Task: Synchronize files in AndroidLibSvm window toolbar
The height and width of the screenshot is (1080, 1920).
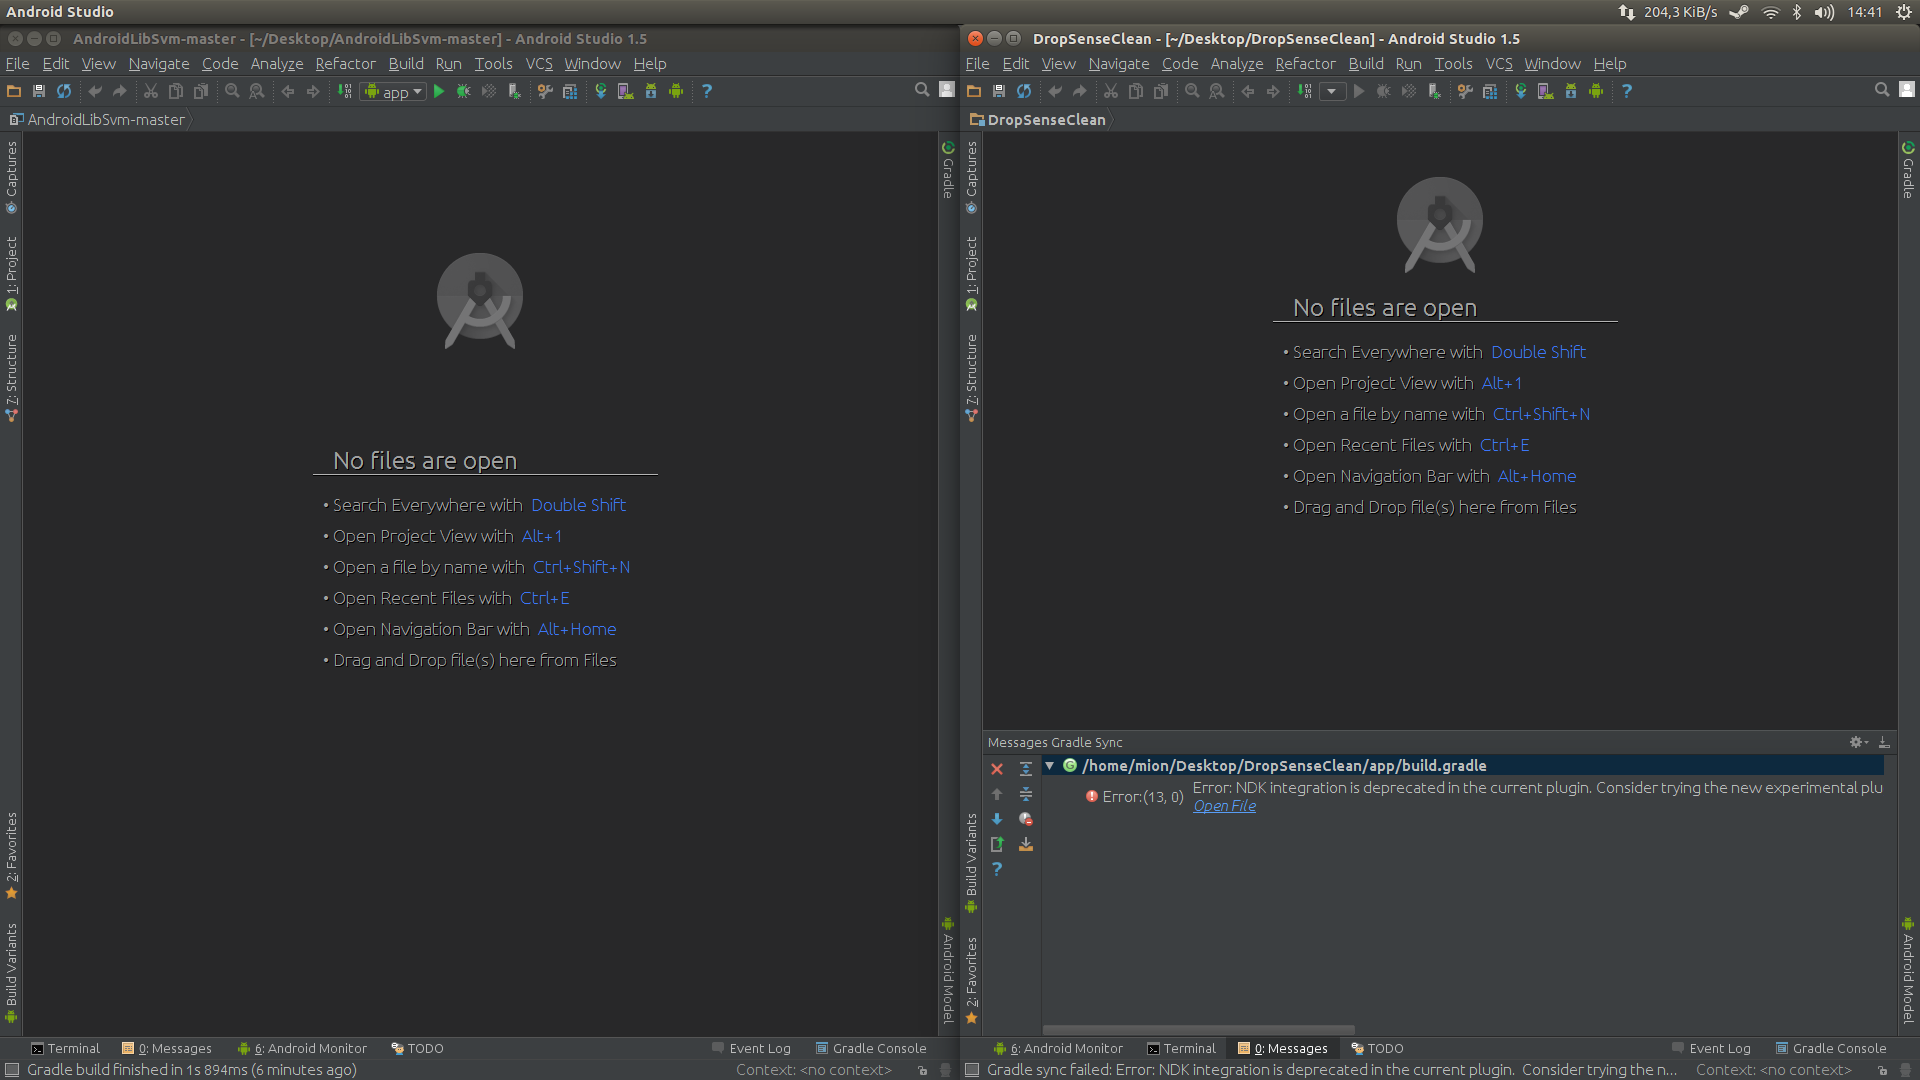Action: [64, 91]
